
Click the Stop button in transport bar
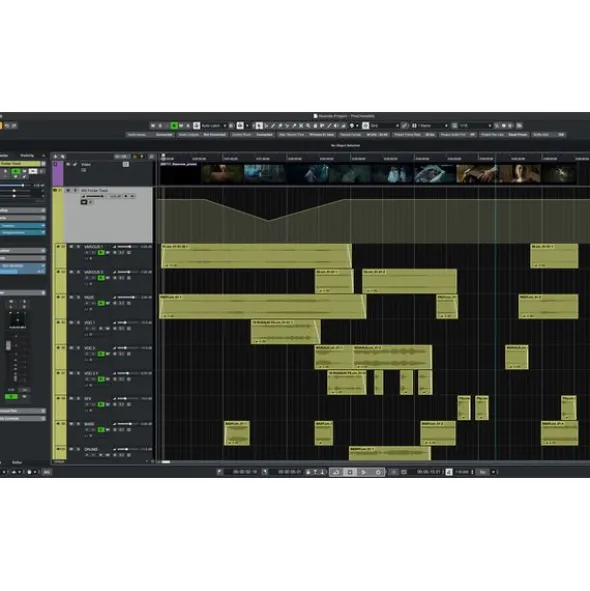tap(350, 472)
